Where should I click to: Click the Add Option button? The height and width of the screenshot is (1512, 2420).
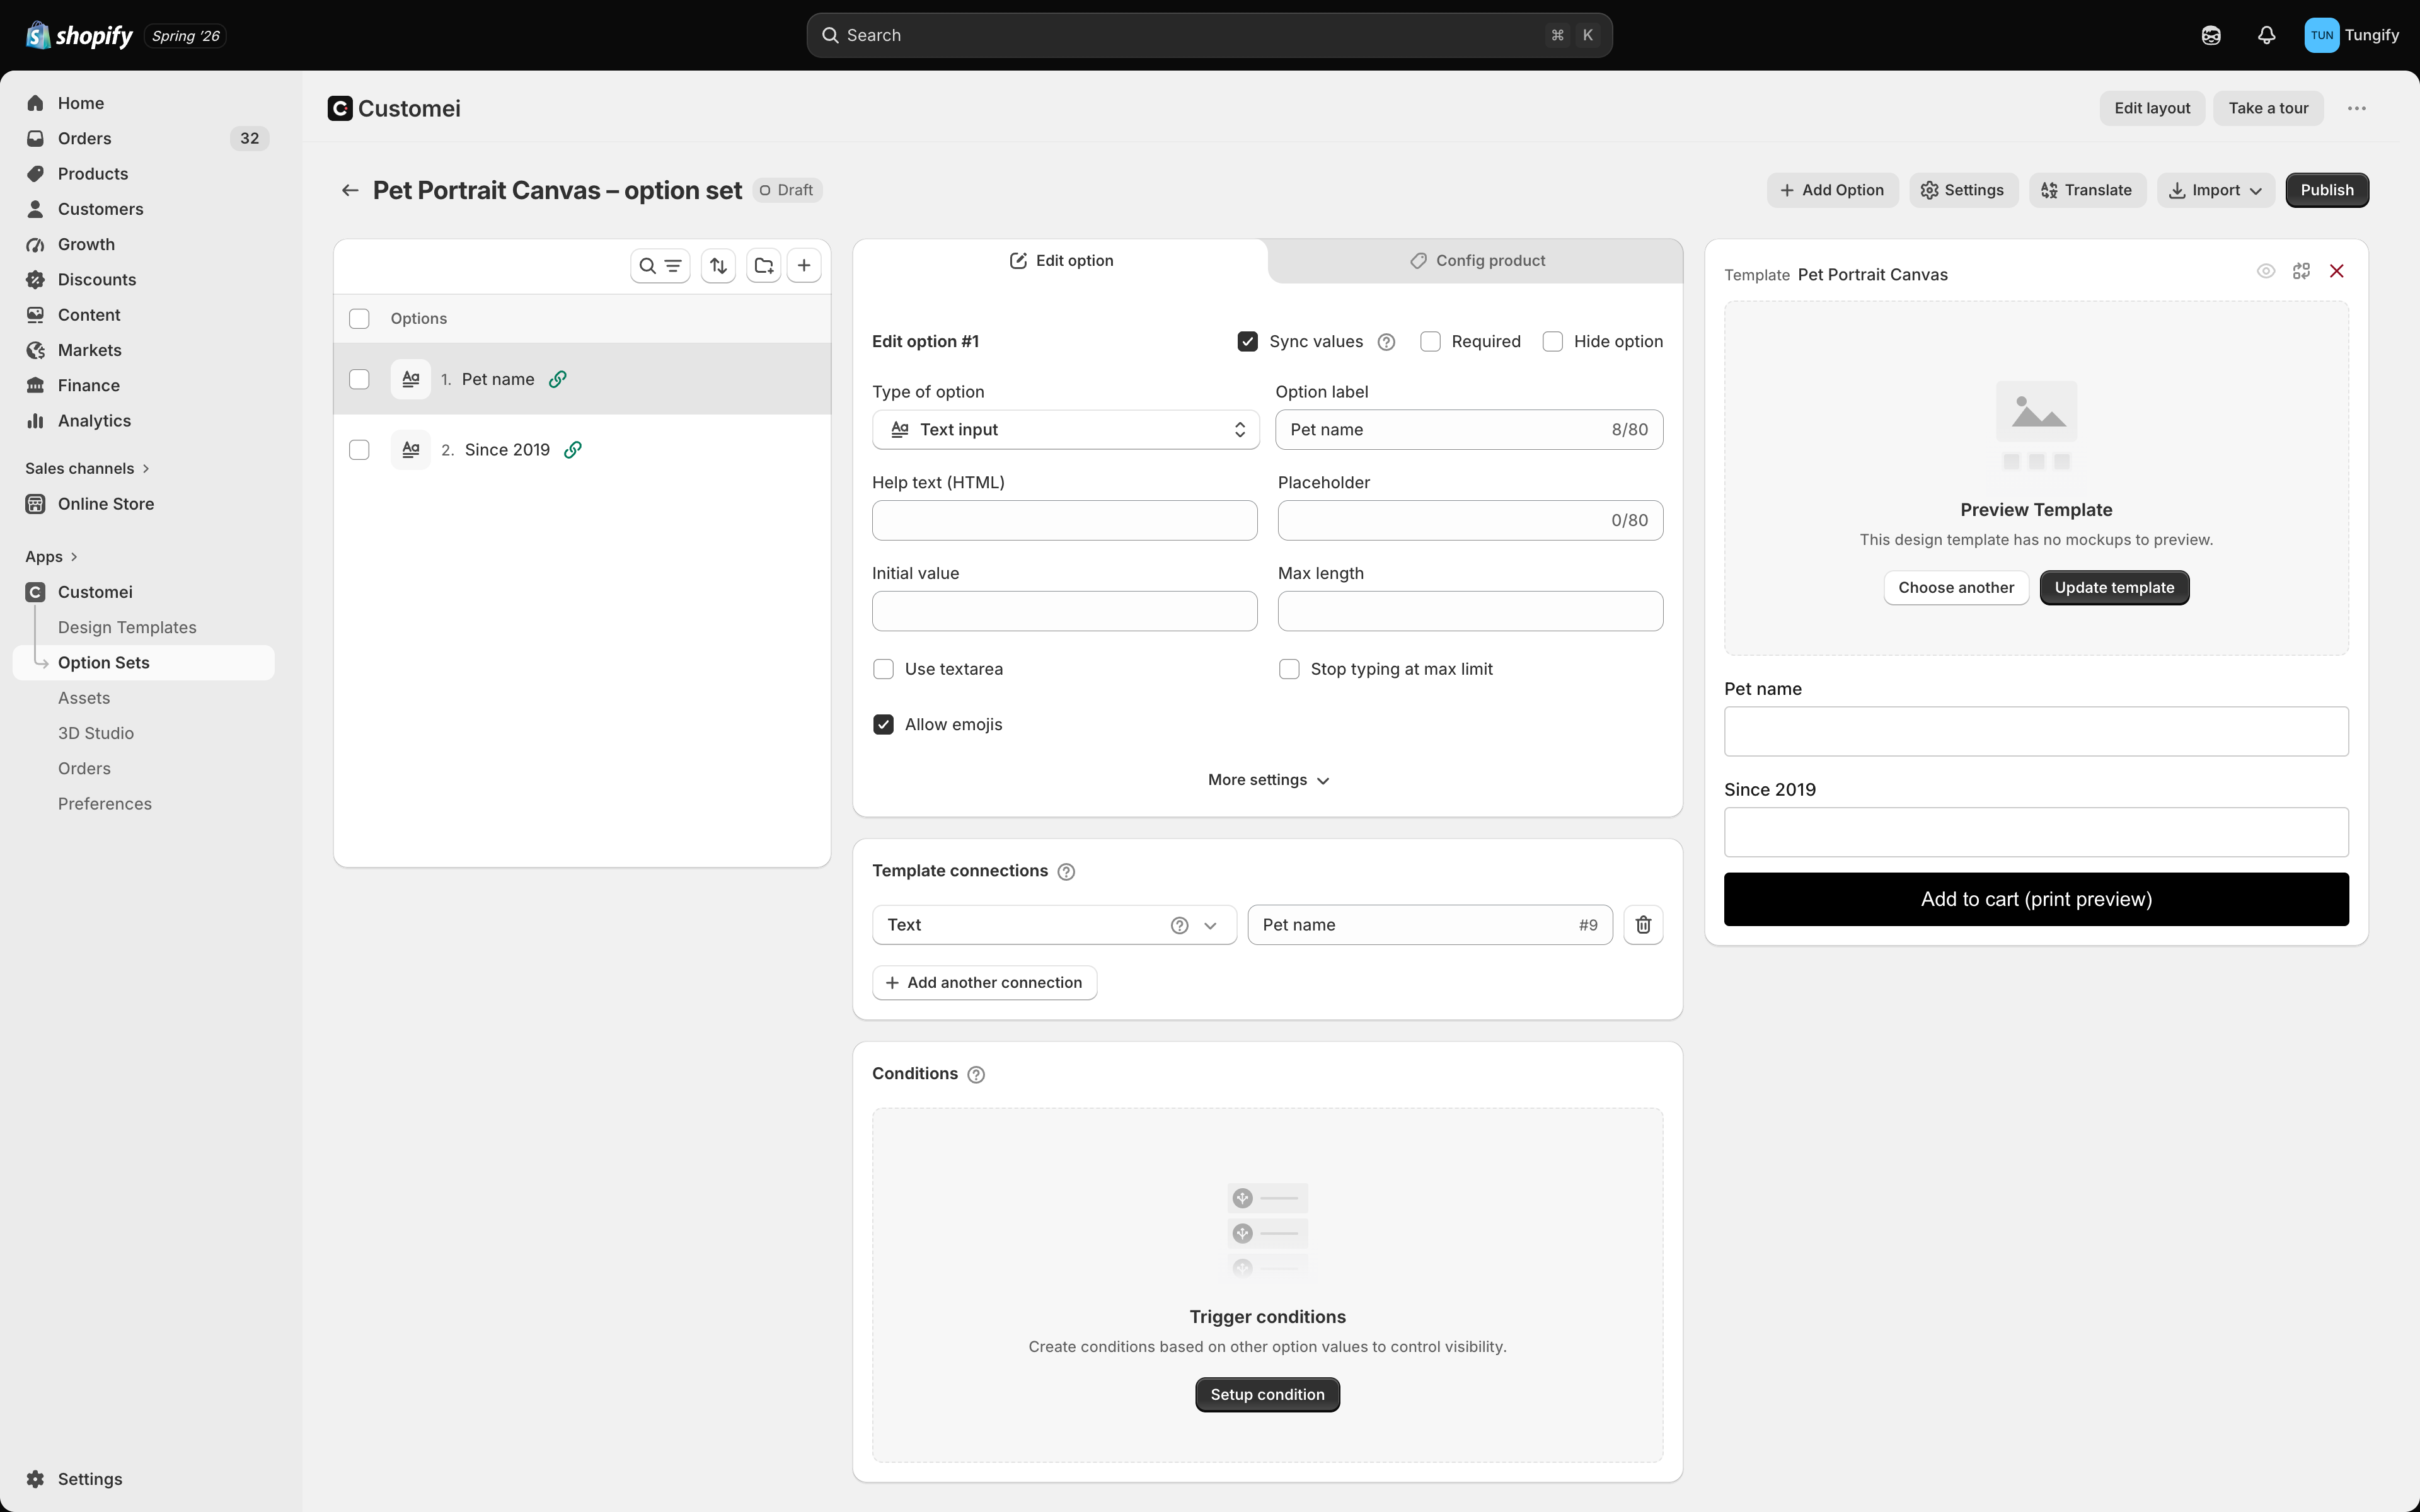(1832, 190)
